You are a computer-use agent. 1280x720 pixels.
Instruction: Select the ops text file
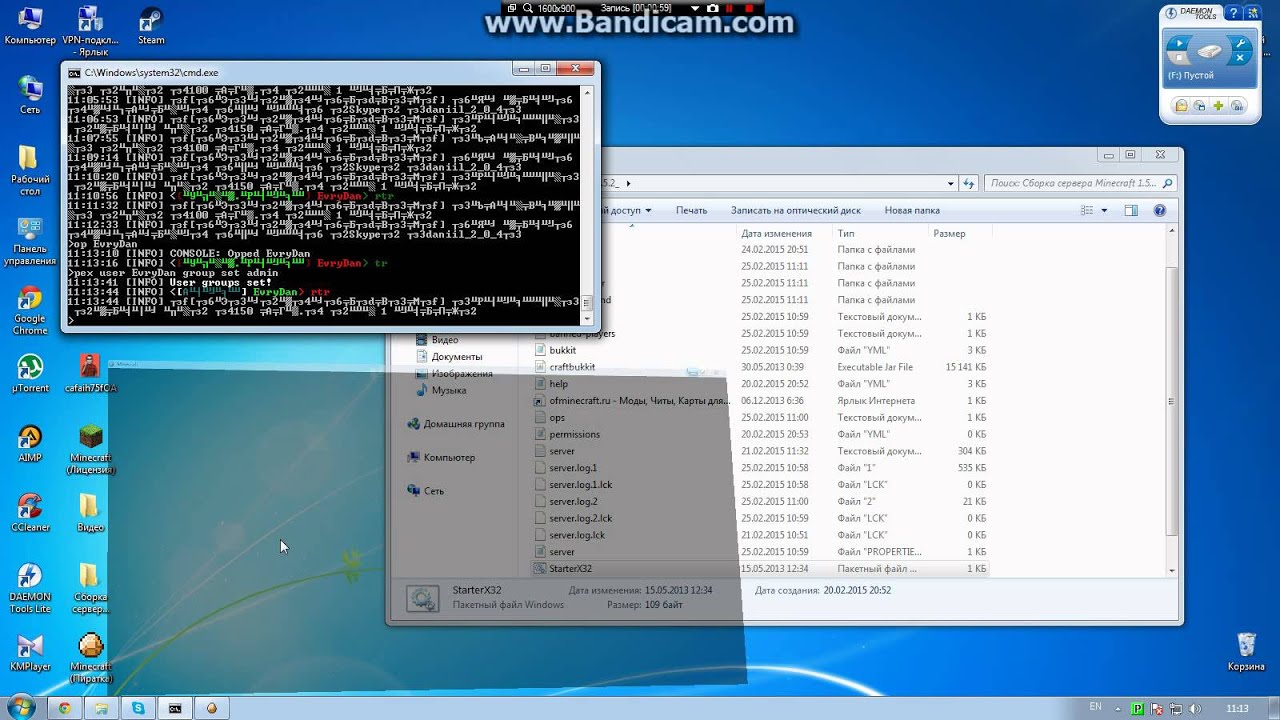557,418
